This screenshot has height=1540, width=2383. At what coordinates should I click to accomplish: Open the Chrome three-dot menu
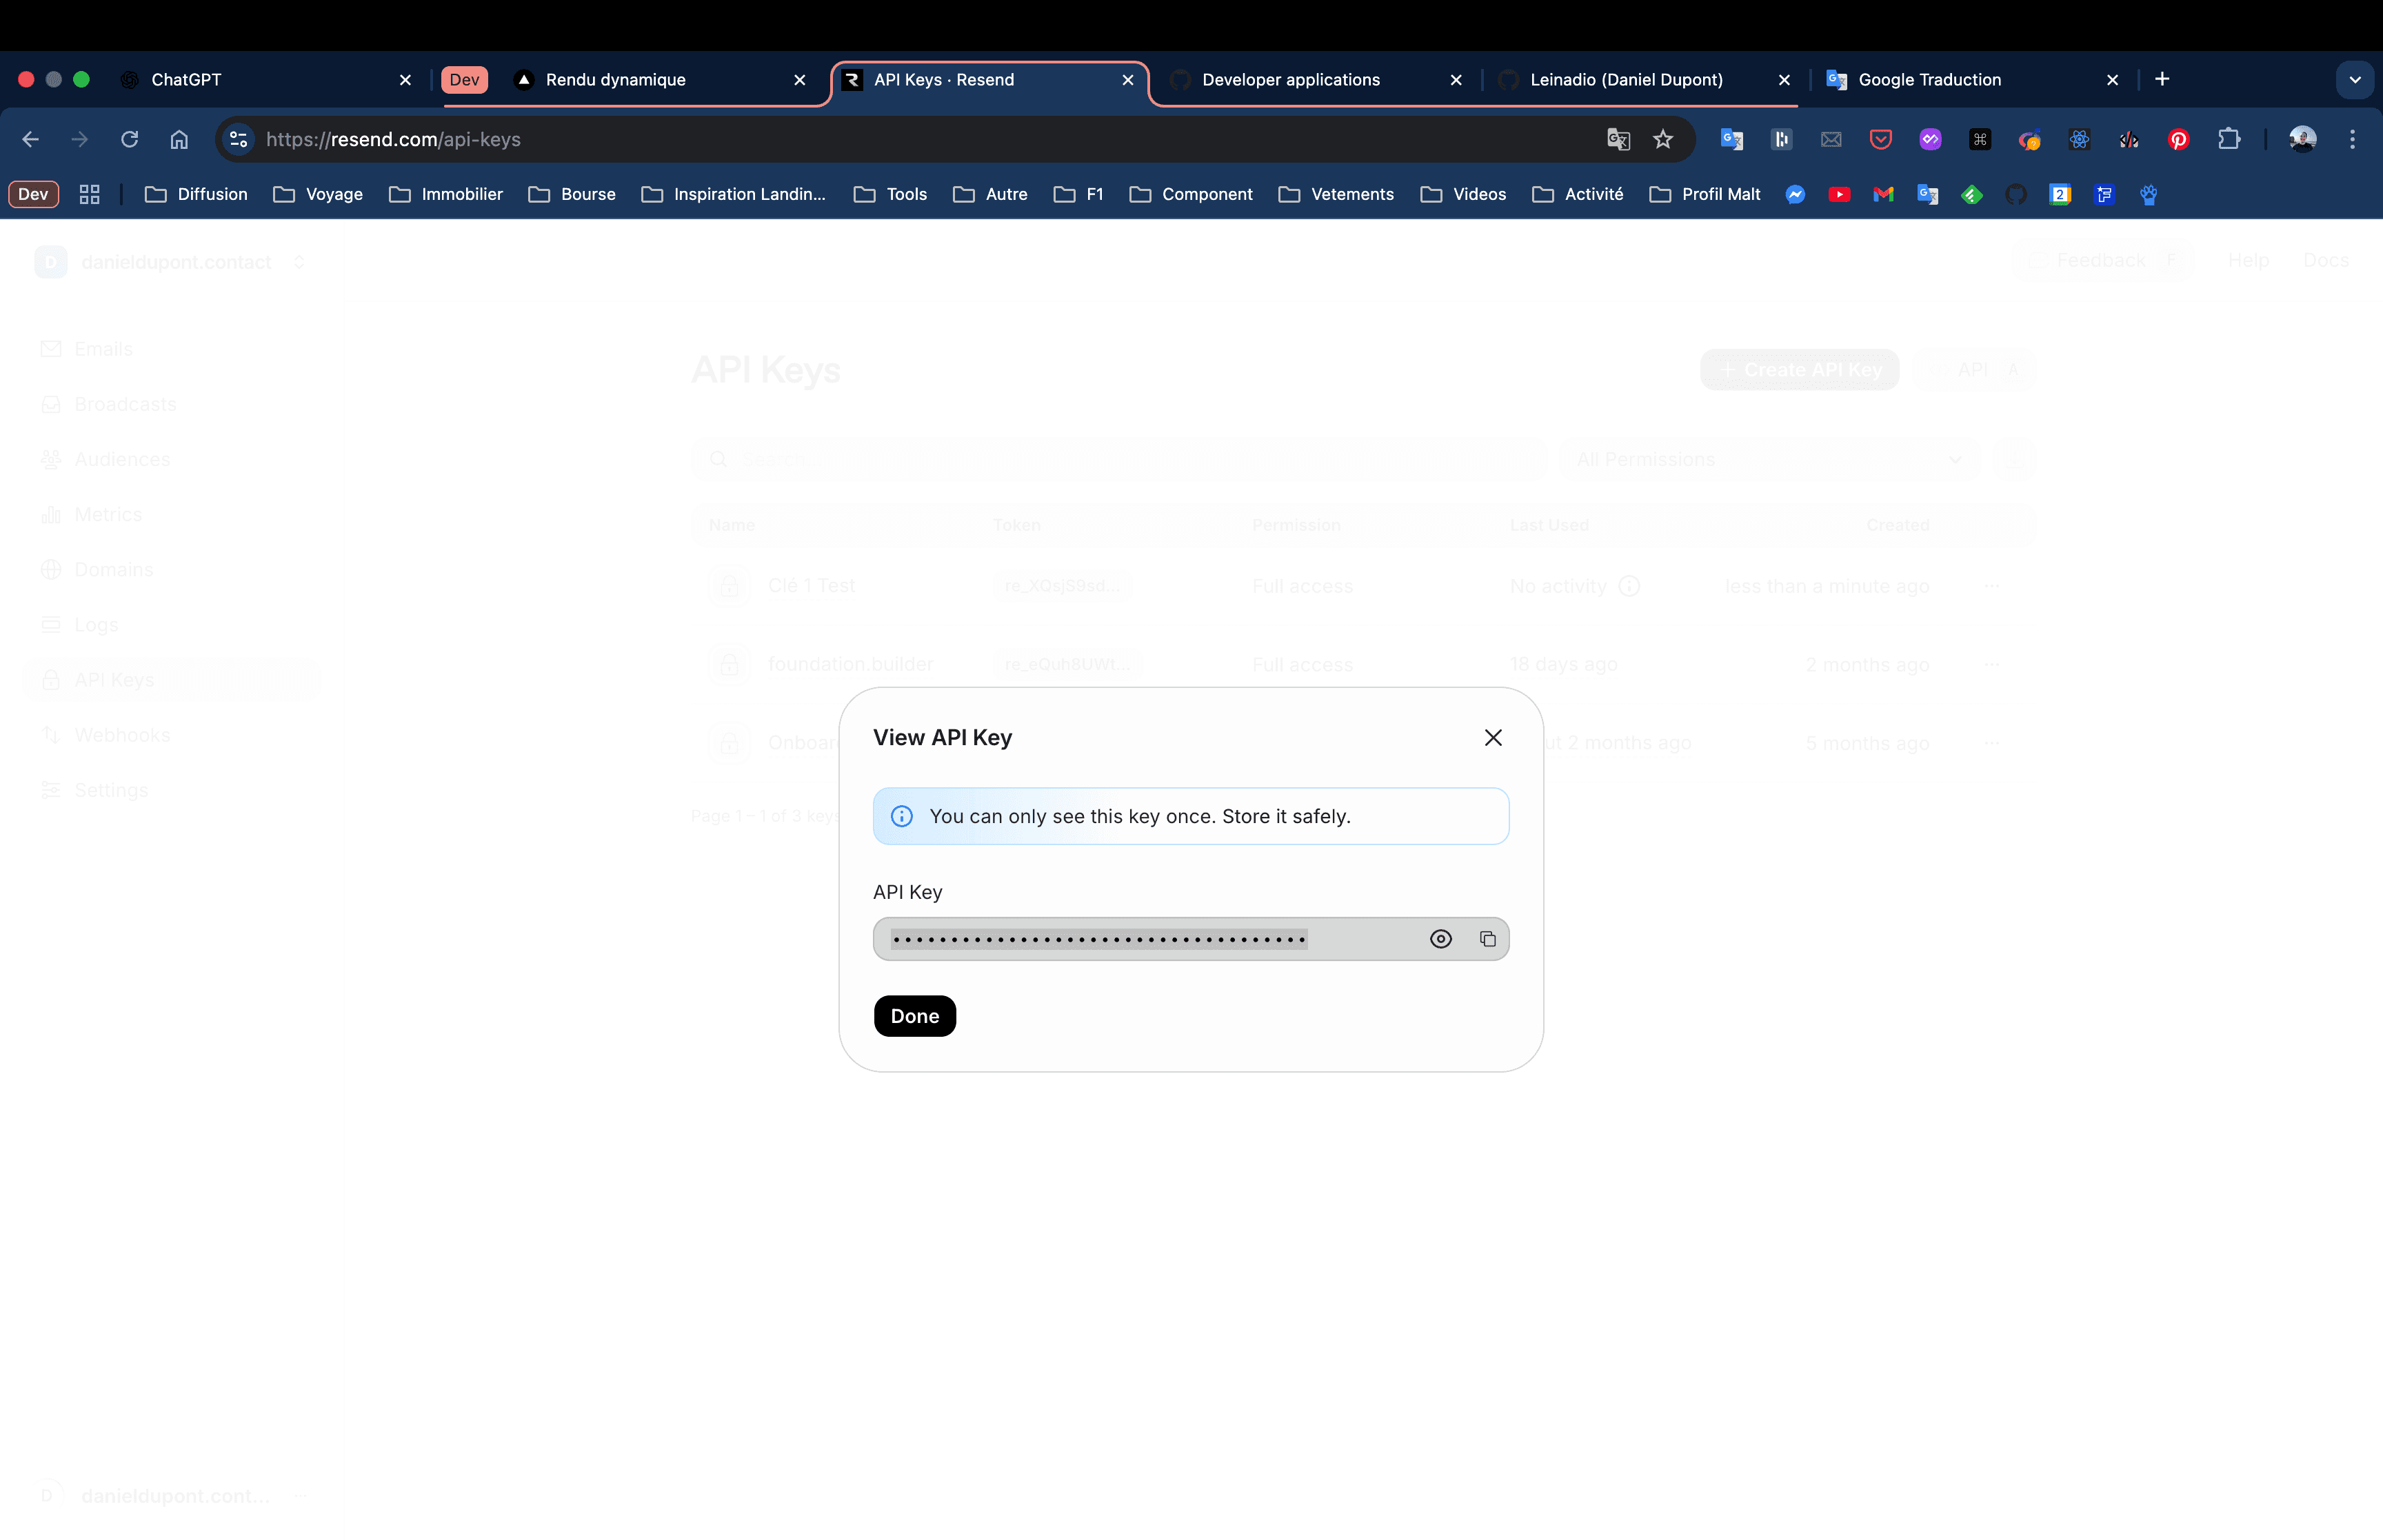pyautogui.click(x=2352, y=140)
